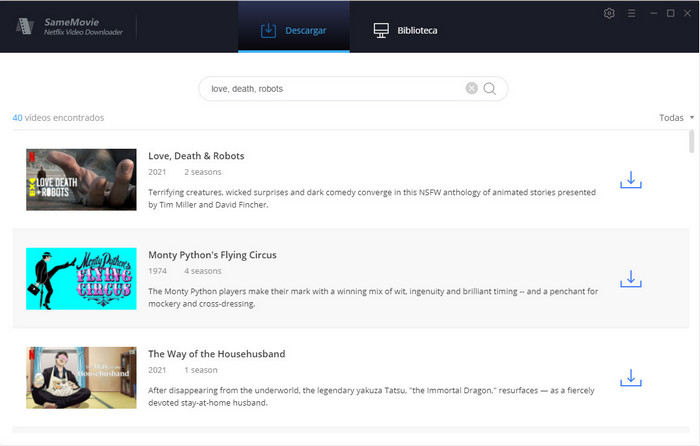Minimize the SameMovie window
Viewport: 700px width, 446px height.
tap(654, 13)
